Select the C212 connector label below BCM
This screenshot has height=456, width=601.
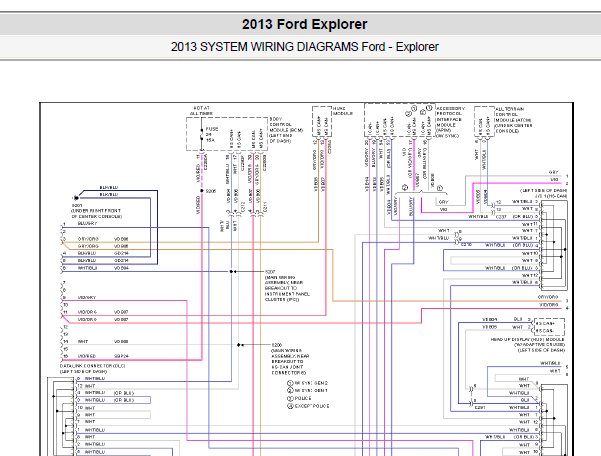243,207
